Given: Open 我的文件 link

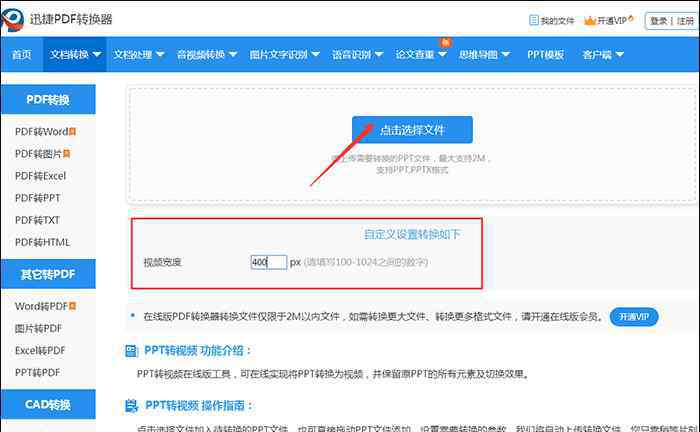Looking at the screenshot, I should click(x=557, y=21).
